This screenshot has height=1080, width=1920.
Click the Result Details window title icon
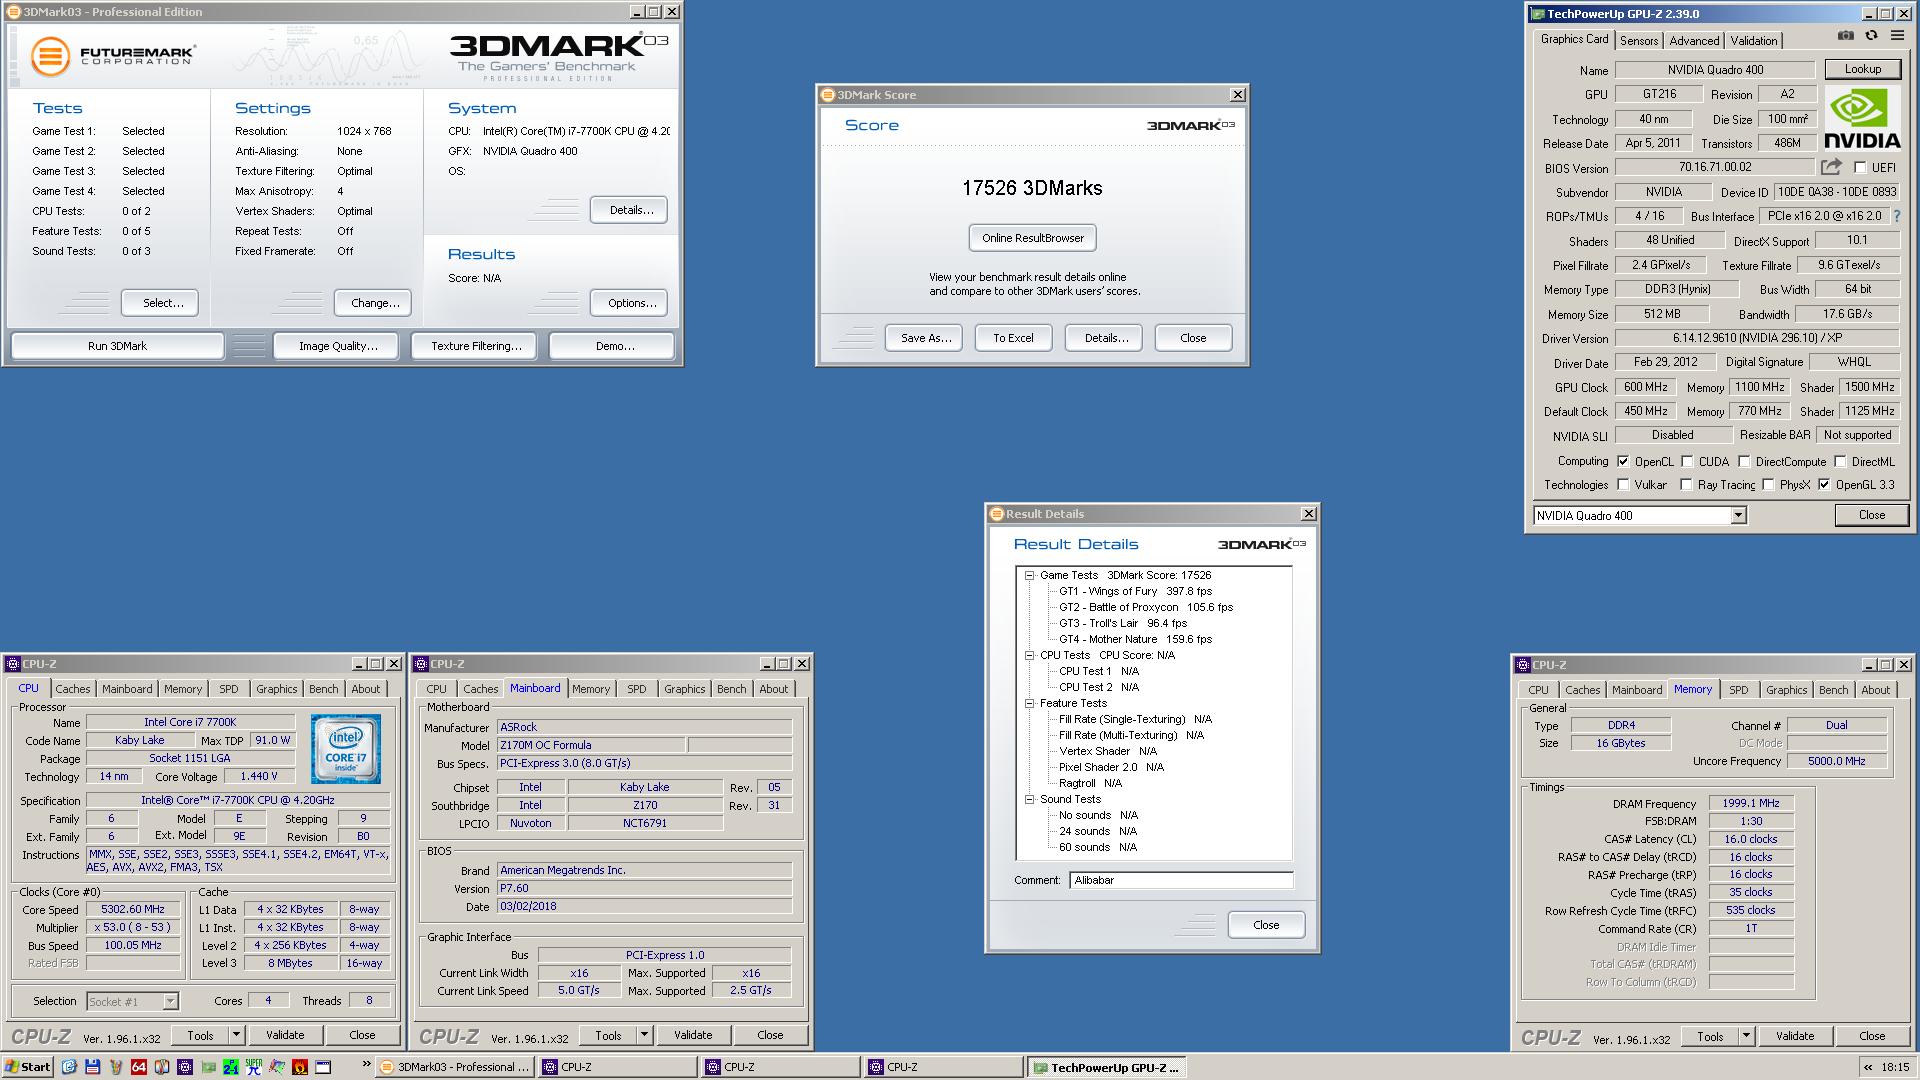pos(997,514)
